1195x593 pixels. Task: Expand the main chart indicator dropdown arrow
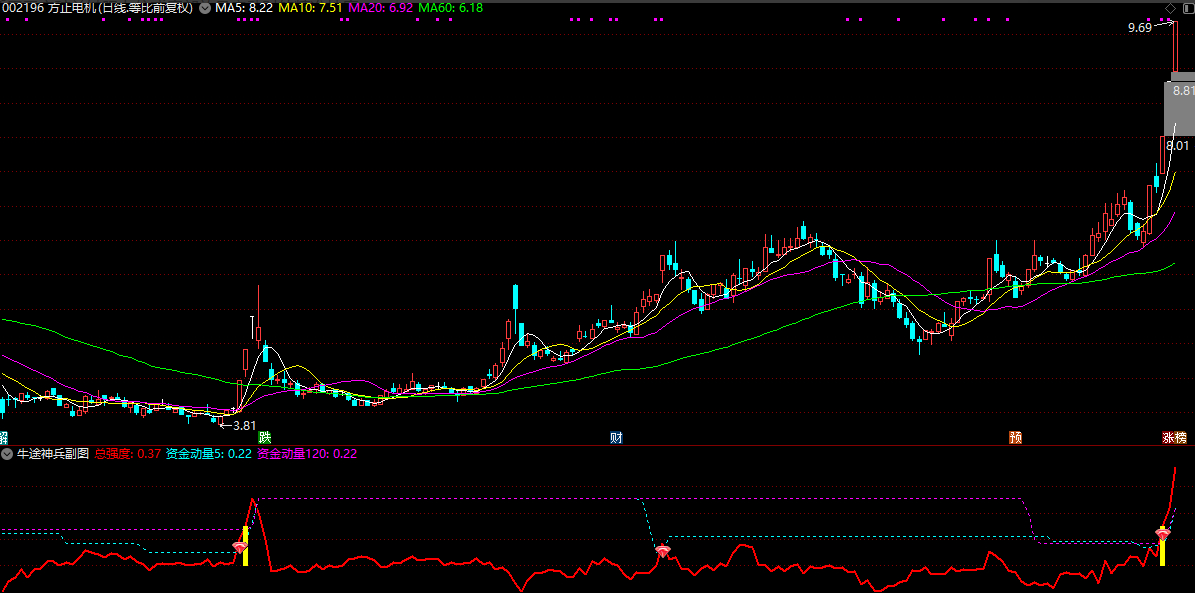tap(206, 8)
